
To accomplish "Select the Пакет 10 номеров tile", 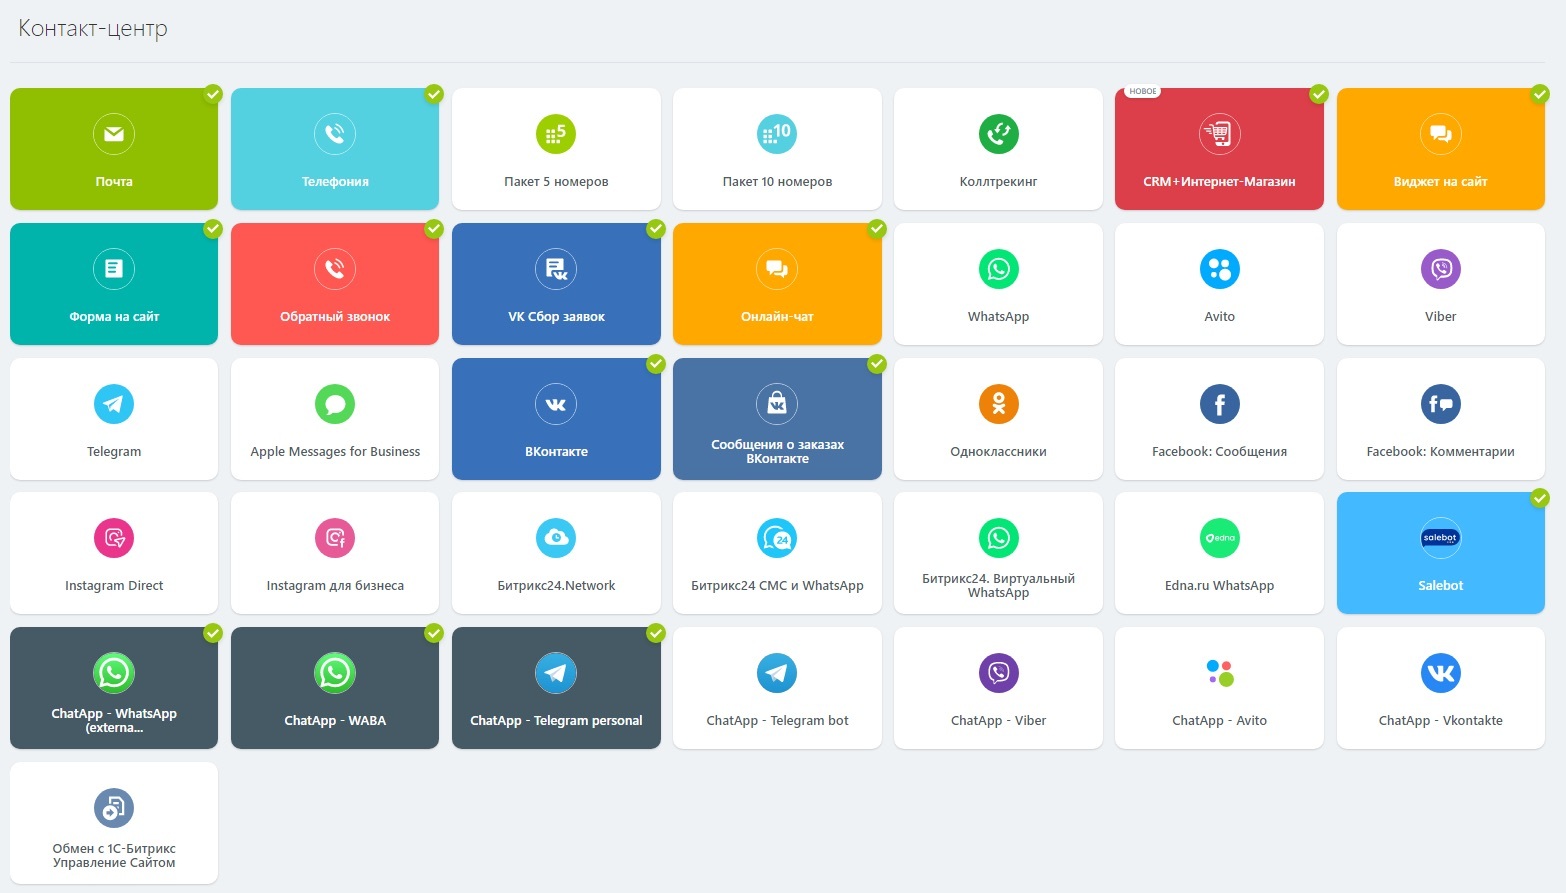I will pos(777,149).
